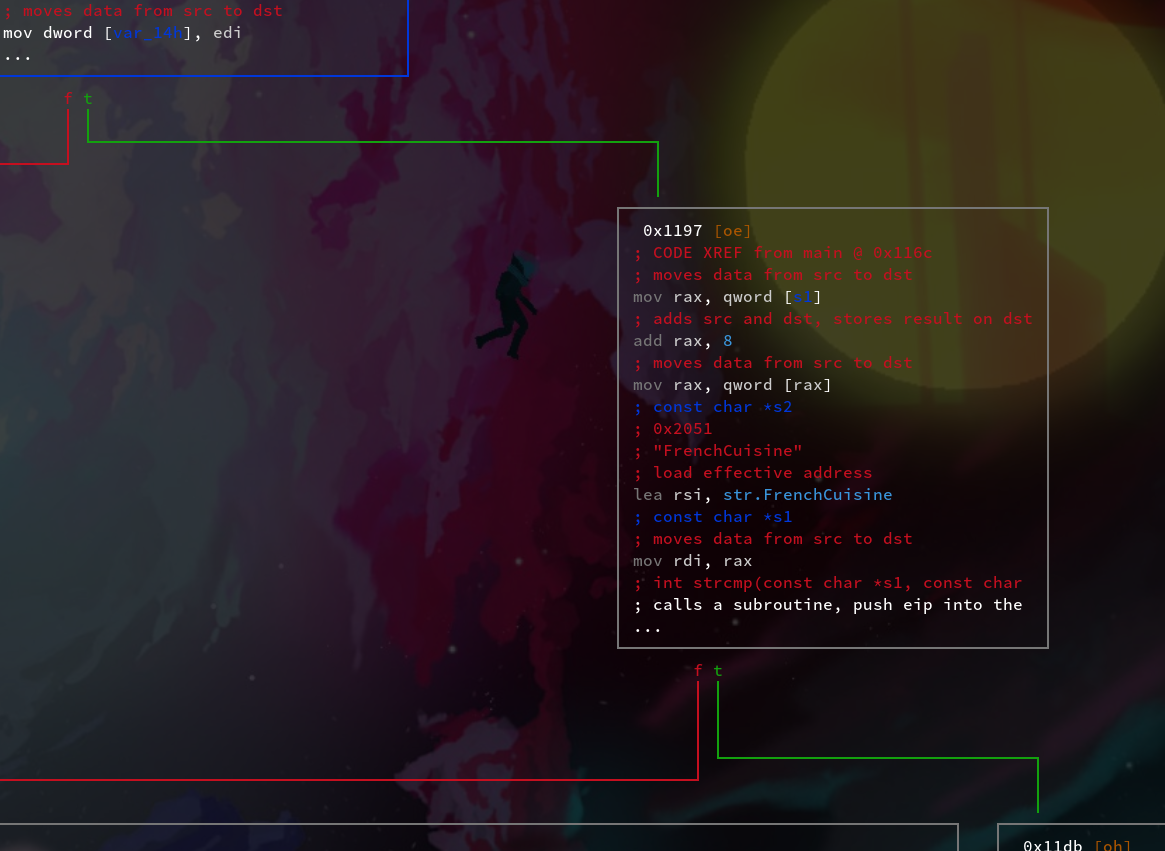Viewport: 1165px width, 851px height.
Task: Click the red f label below 0x1197 node
Action: (698, 671)
